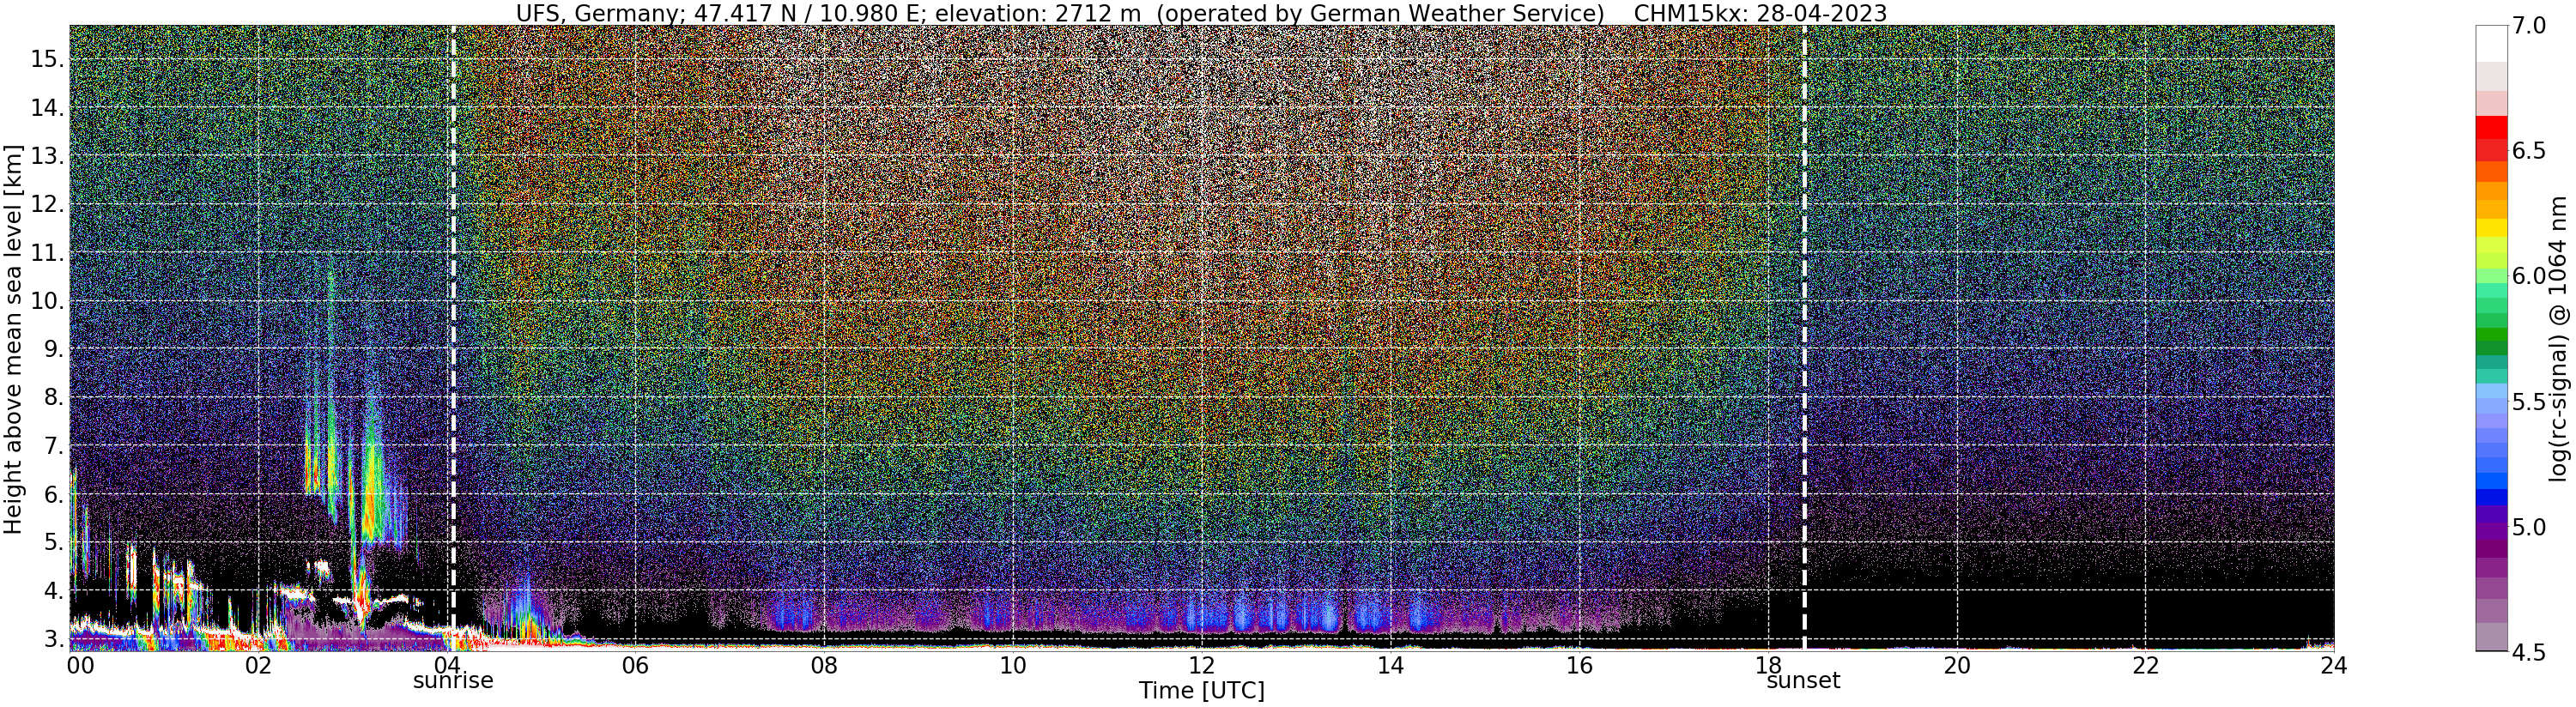Click the '11.' height tick label
Screen dimensions: 2576x707
47,253
